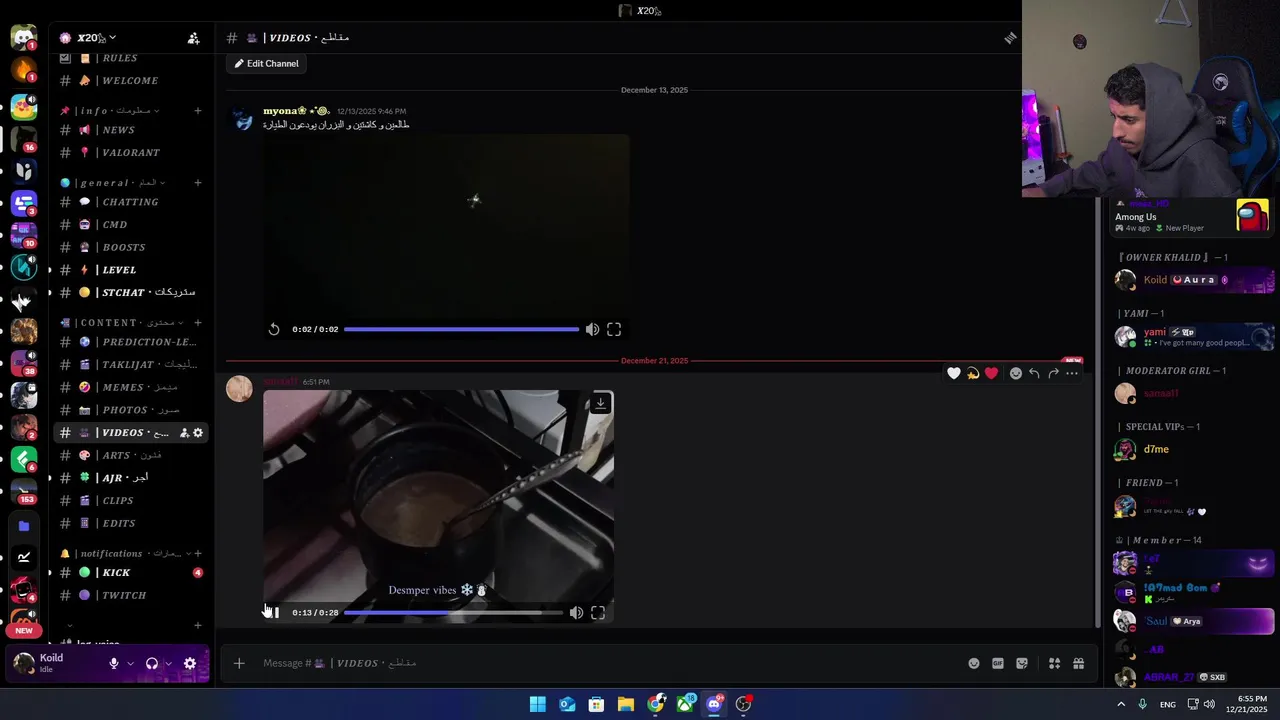Go to the KICK channel
1280x720 pixels.
pos(131,573)
